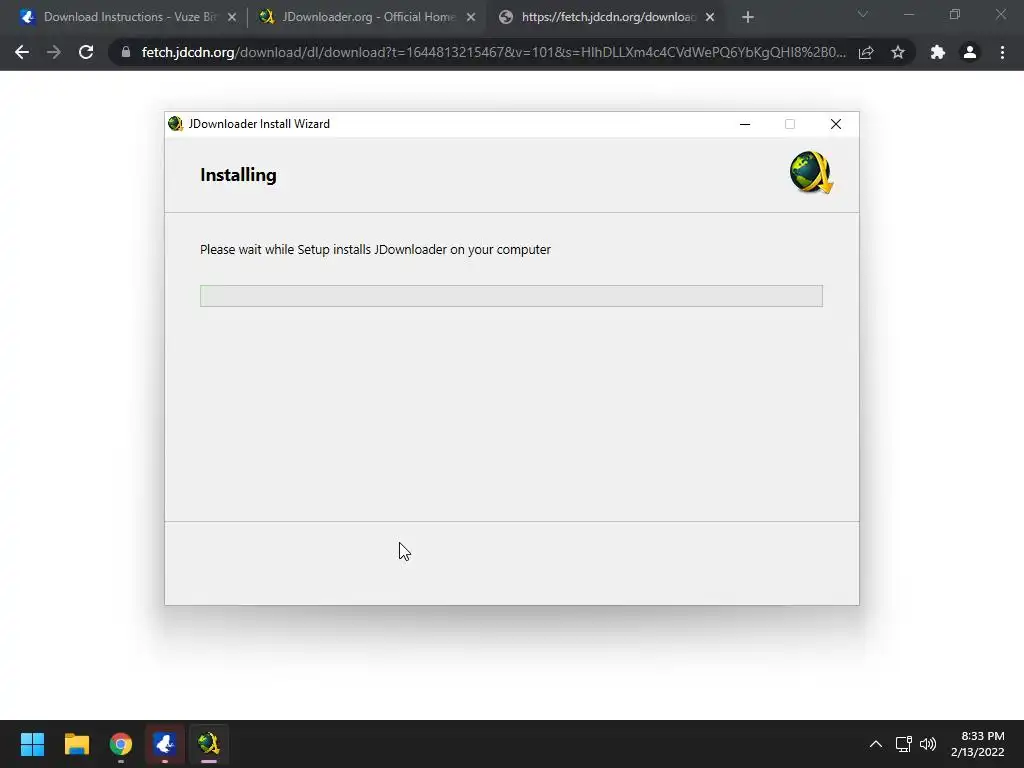Click the browser back arrow
Screen dimensions: 1024x768
[22, 52]
